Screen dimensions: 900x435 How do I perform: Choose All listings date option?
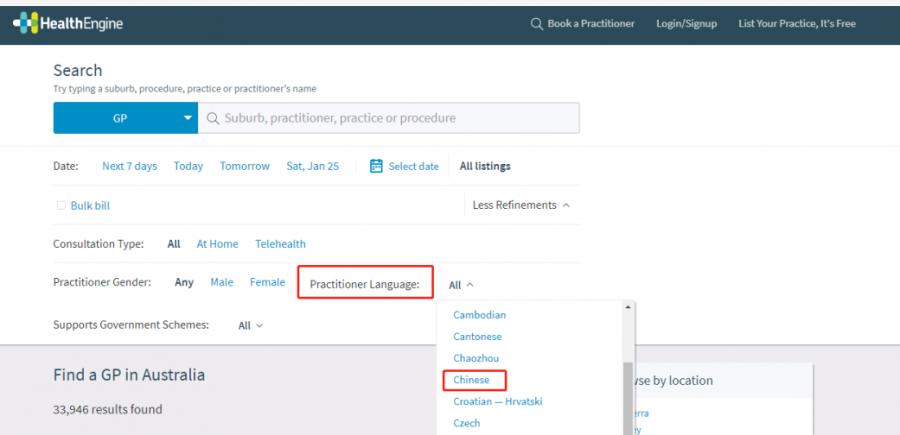485,166
